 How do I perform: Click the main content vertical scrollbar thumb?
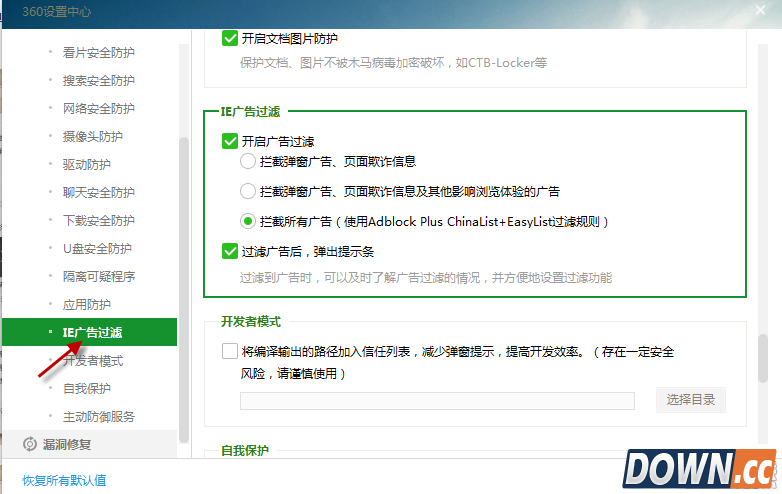point(763,358)
